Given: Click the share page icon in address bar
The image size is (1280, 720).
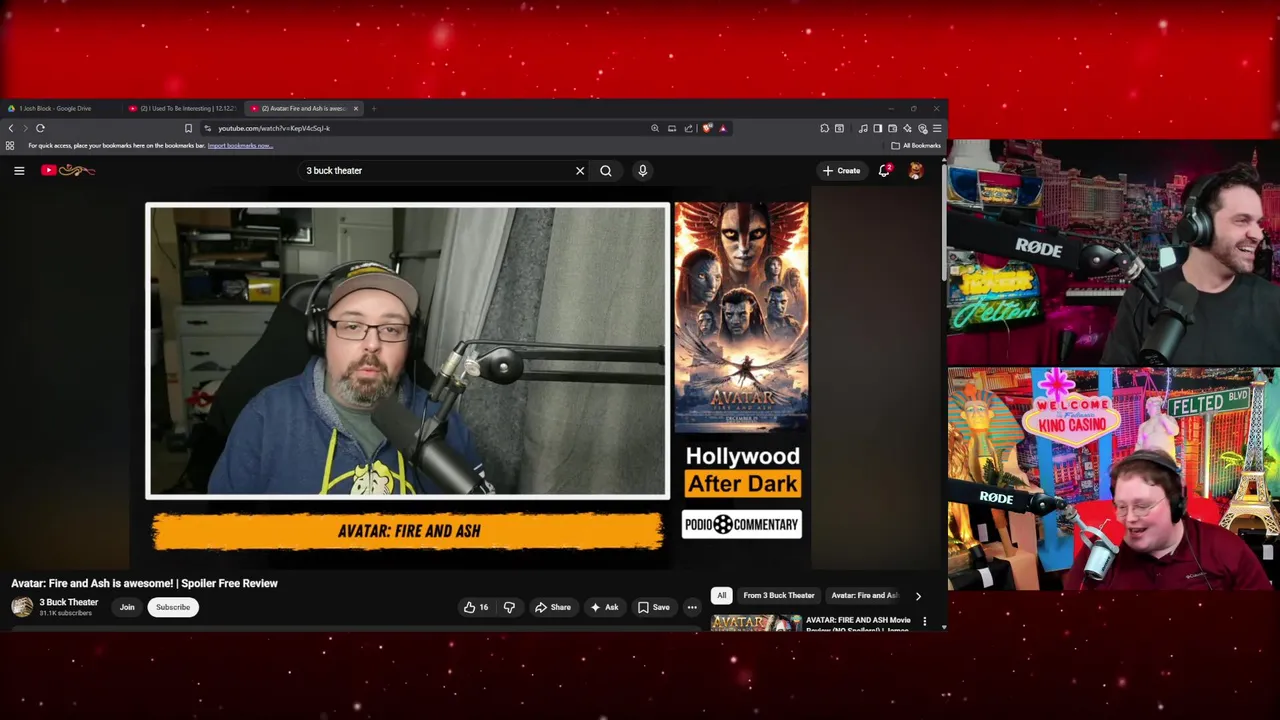Looking at the screenshot, I should tap(689, 128).
